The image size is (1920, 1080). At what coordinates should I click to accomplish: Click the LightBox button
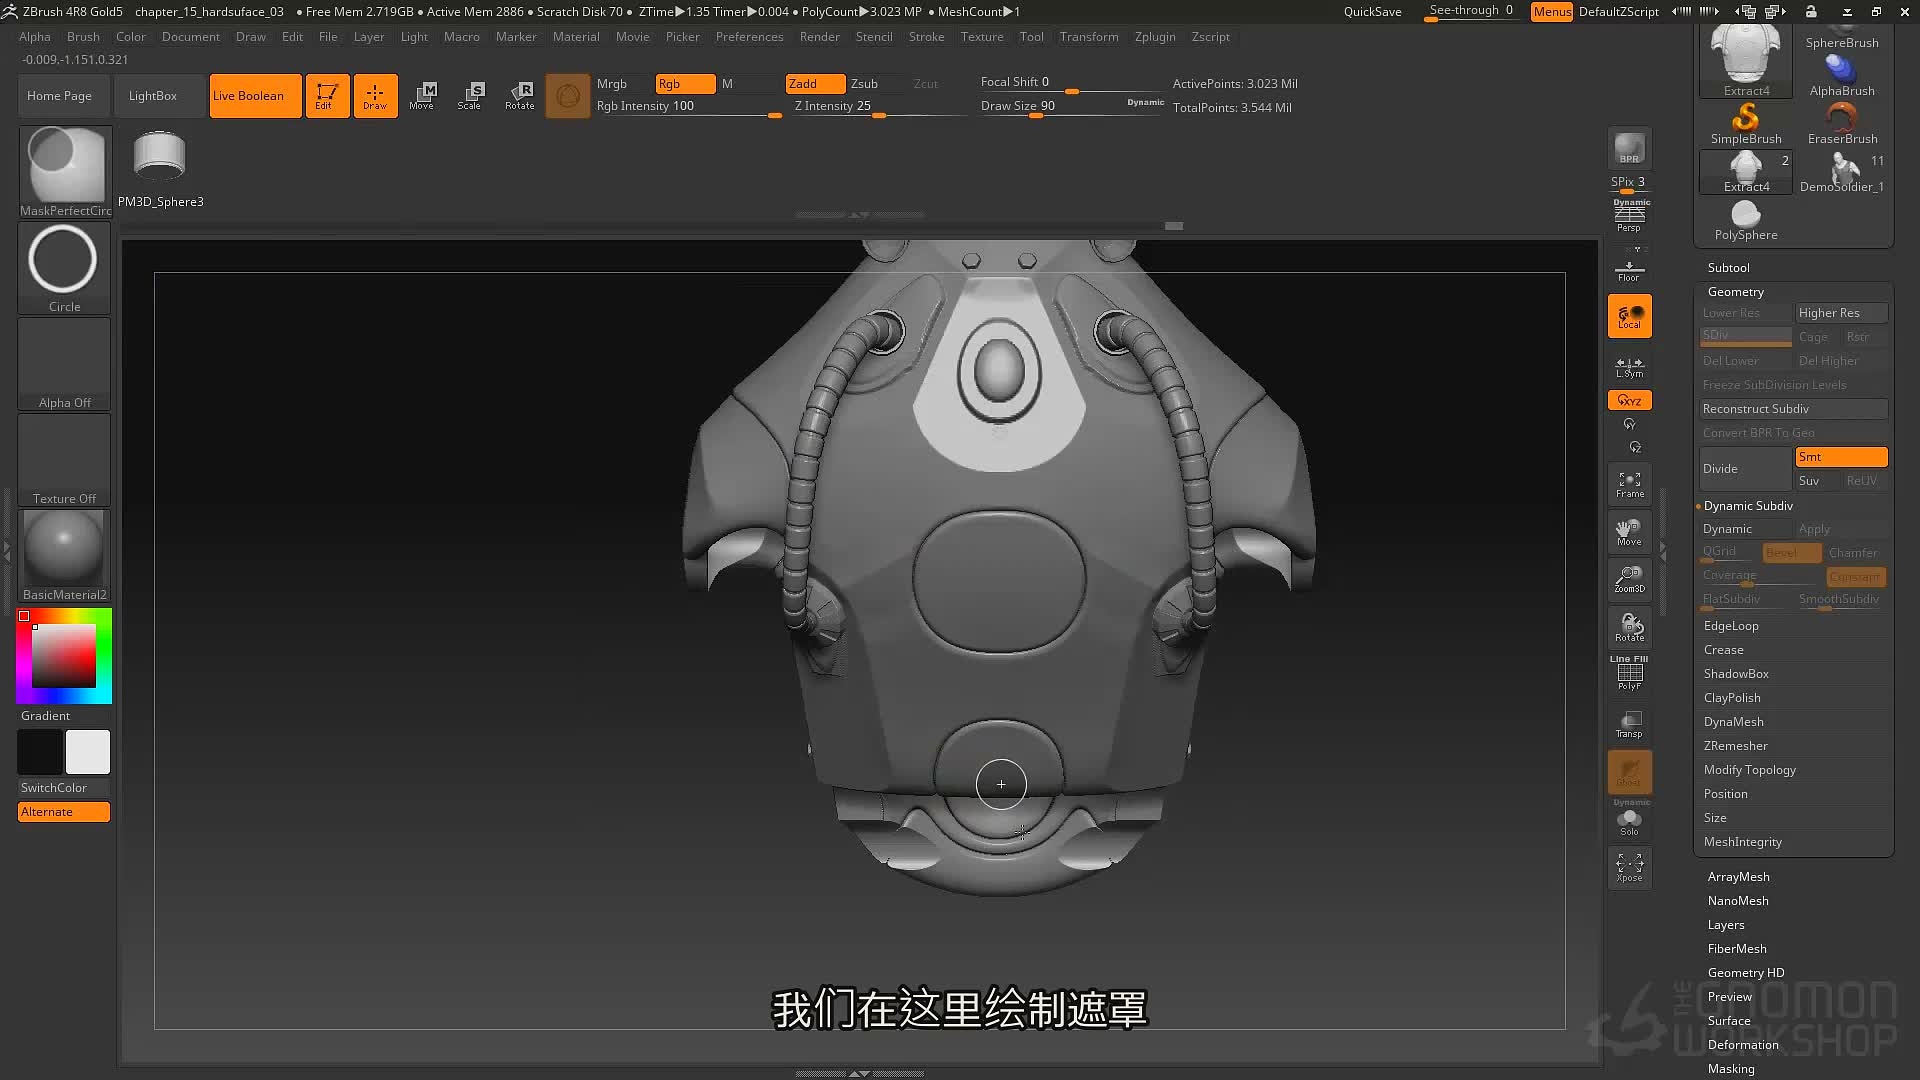tap(153, 96)
